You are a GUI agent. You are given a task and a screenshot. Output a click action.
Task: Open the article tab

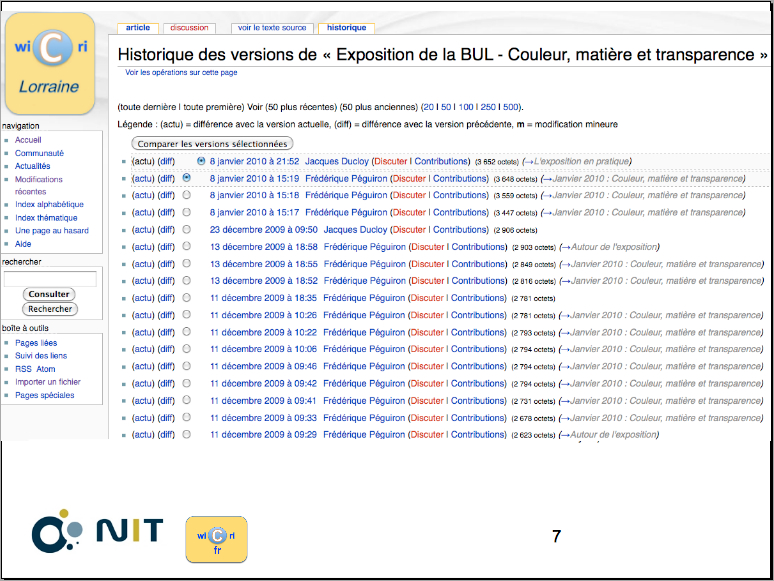pos(138,28)
